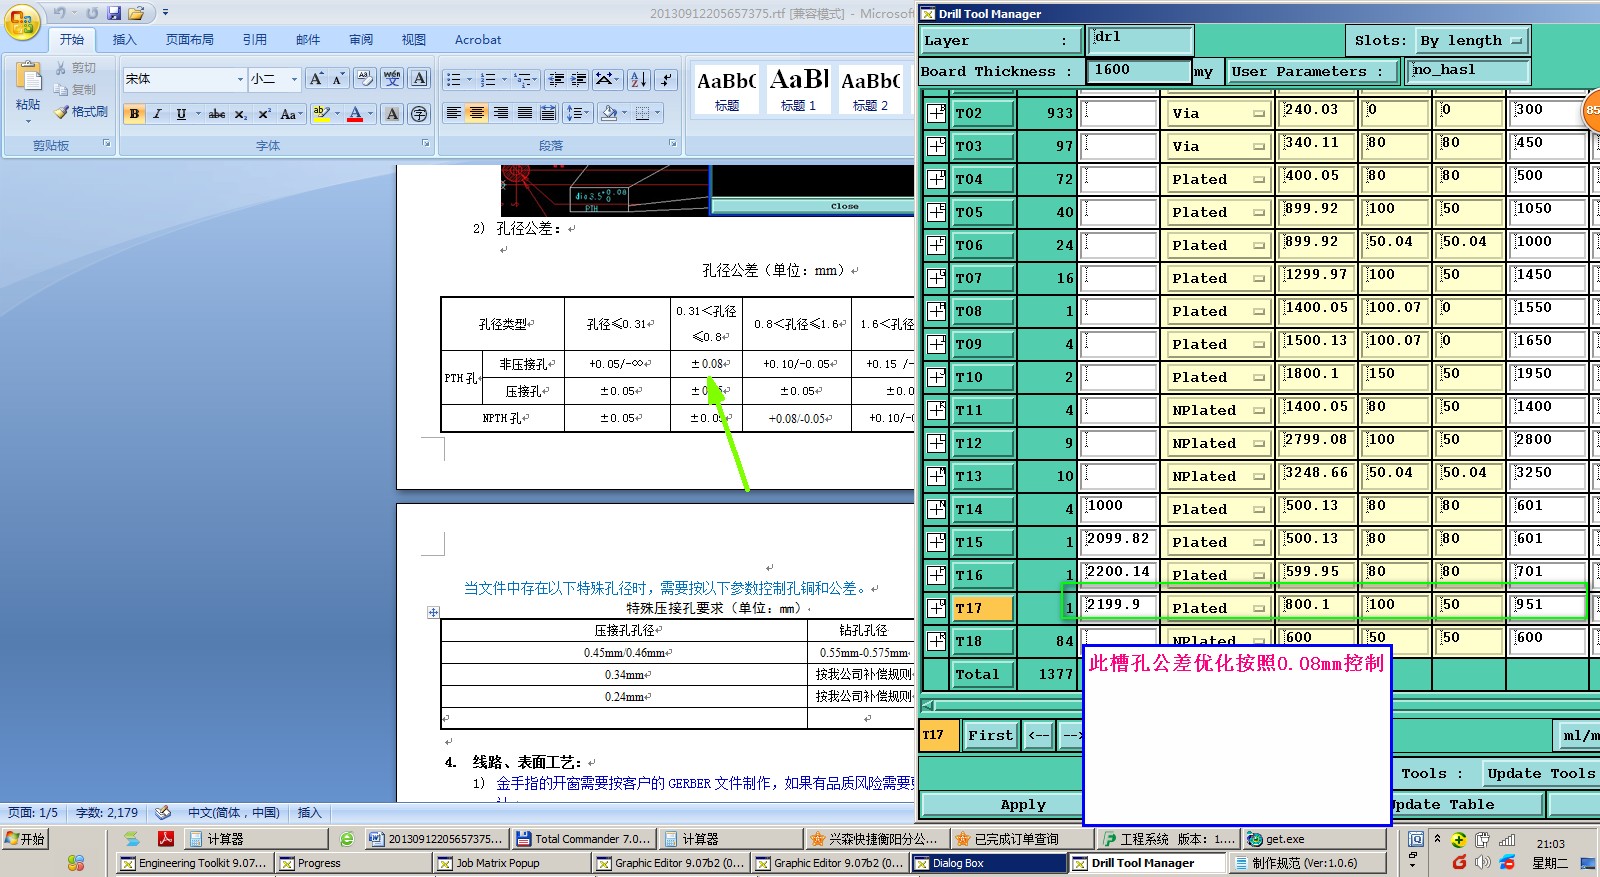Toggle center paragraph alignment

point(477,113)
